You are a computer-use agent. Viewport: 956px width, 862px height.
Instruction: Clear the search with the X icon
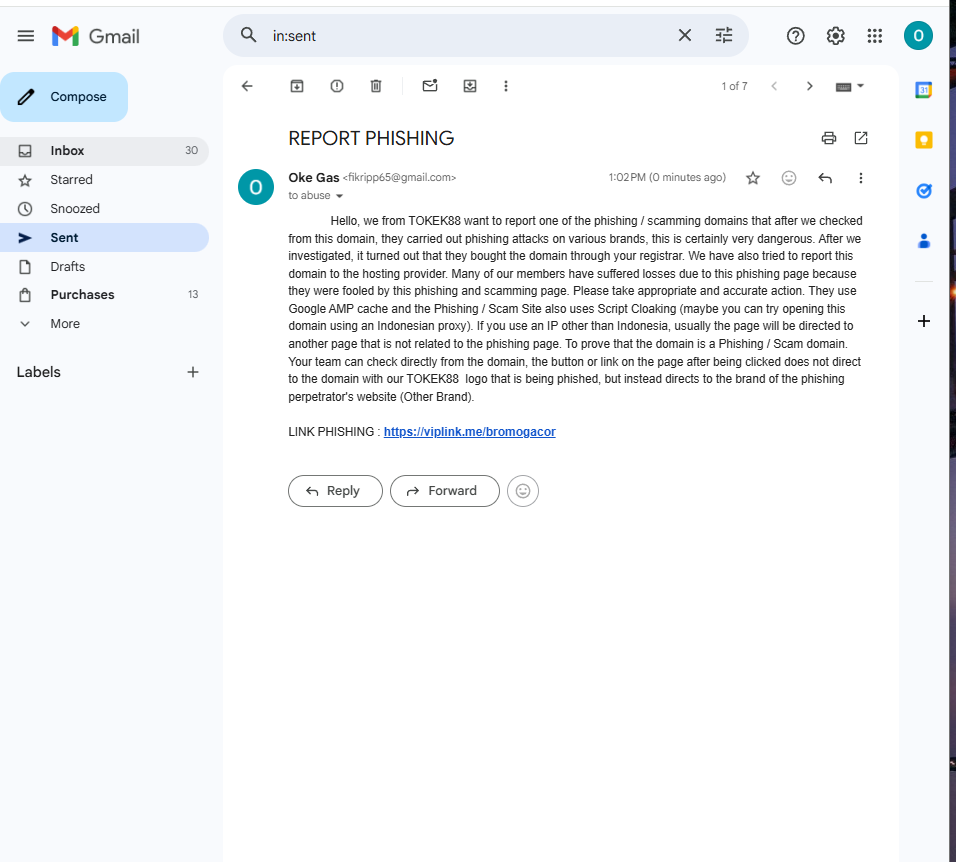[x=685, y=35]
